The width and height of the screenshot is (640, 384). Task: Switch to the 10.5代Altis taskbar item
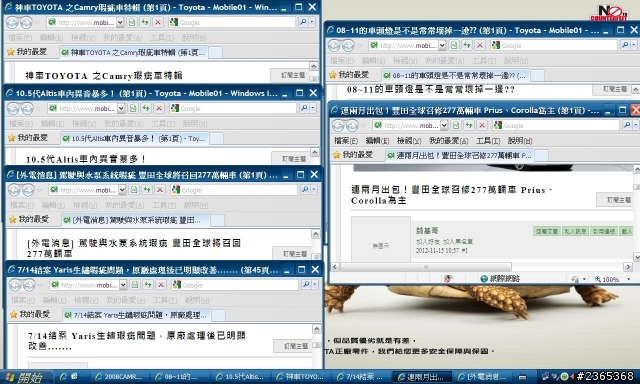(x=240, y=377)
